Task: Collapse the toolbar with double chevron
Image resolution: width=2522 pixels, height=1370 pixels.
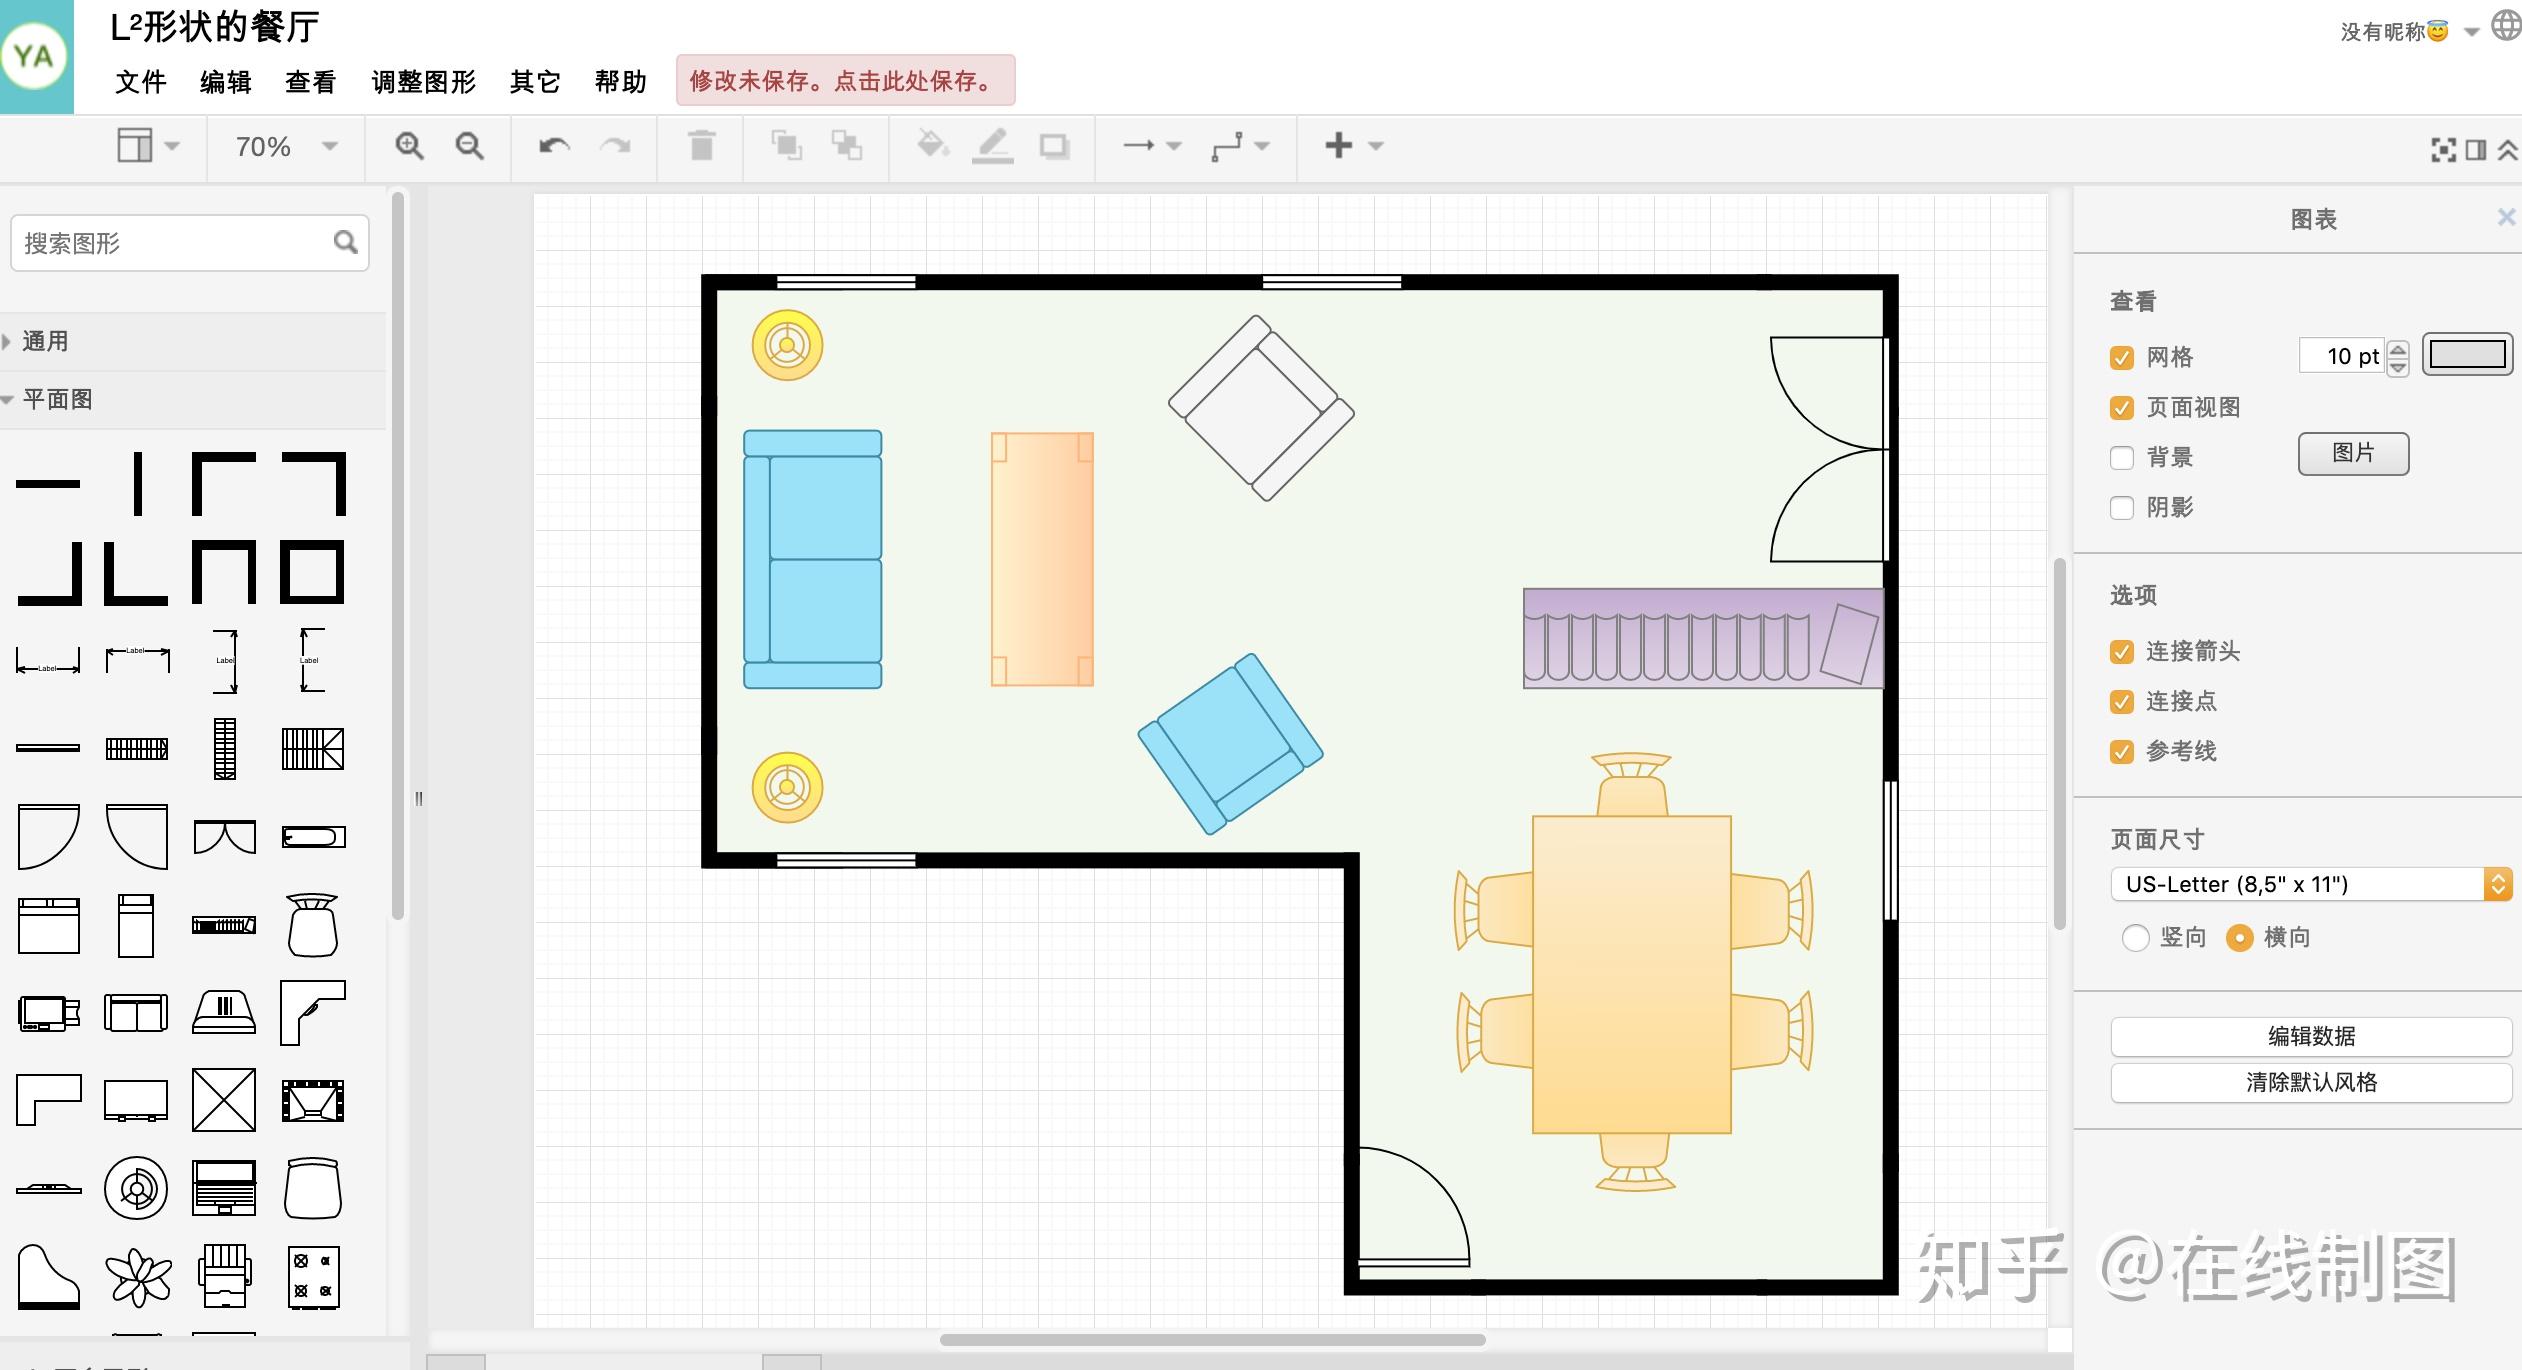Action: [x=2507, y=150]
